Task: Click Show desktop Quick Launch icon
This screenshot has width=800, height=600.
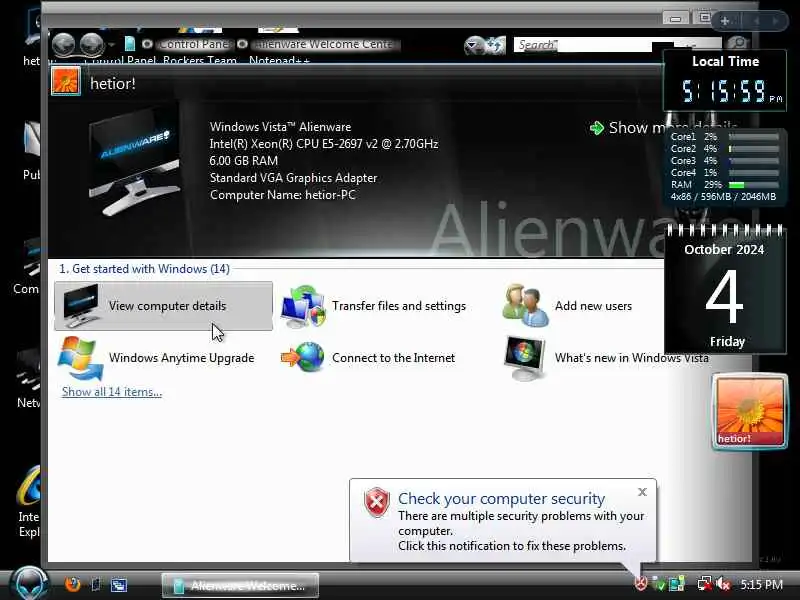Action: [95, 584]
